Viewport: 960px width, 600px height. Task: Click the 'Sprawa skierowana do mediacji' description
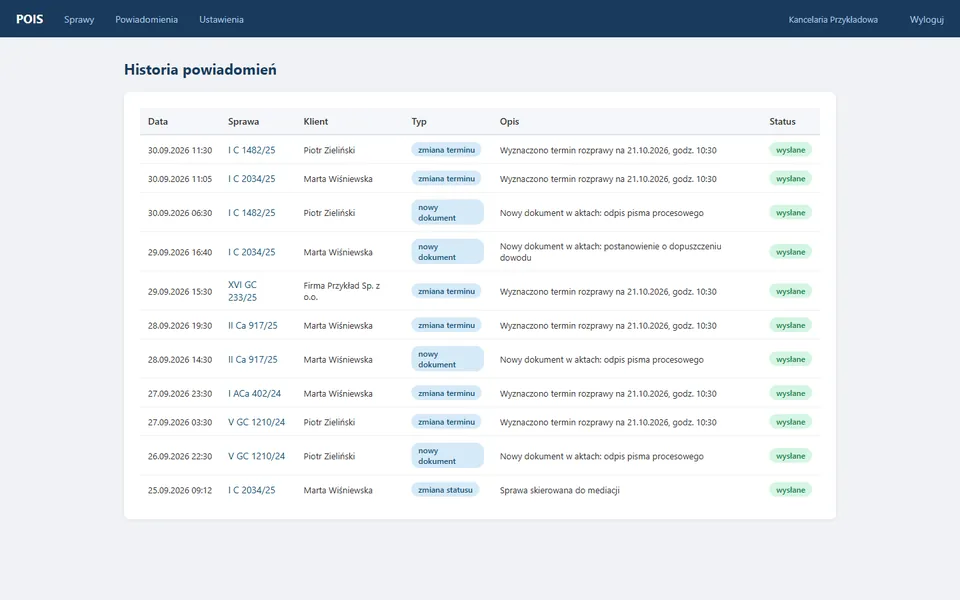pos(560,490)
